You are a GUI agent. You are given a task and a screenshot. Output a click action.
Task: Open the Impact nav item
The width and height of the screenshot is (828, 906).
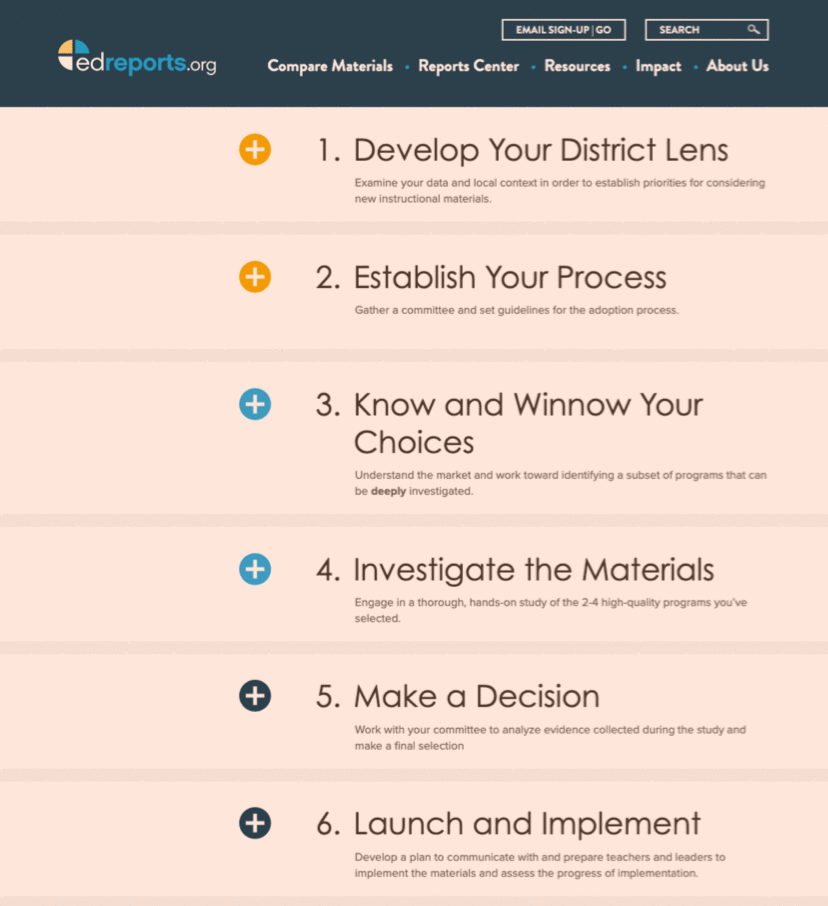tap(658, 66)
